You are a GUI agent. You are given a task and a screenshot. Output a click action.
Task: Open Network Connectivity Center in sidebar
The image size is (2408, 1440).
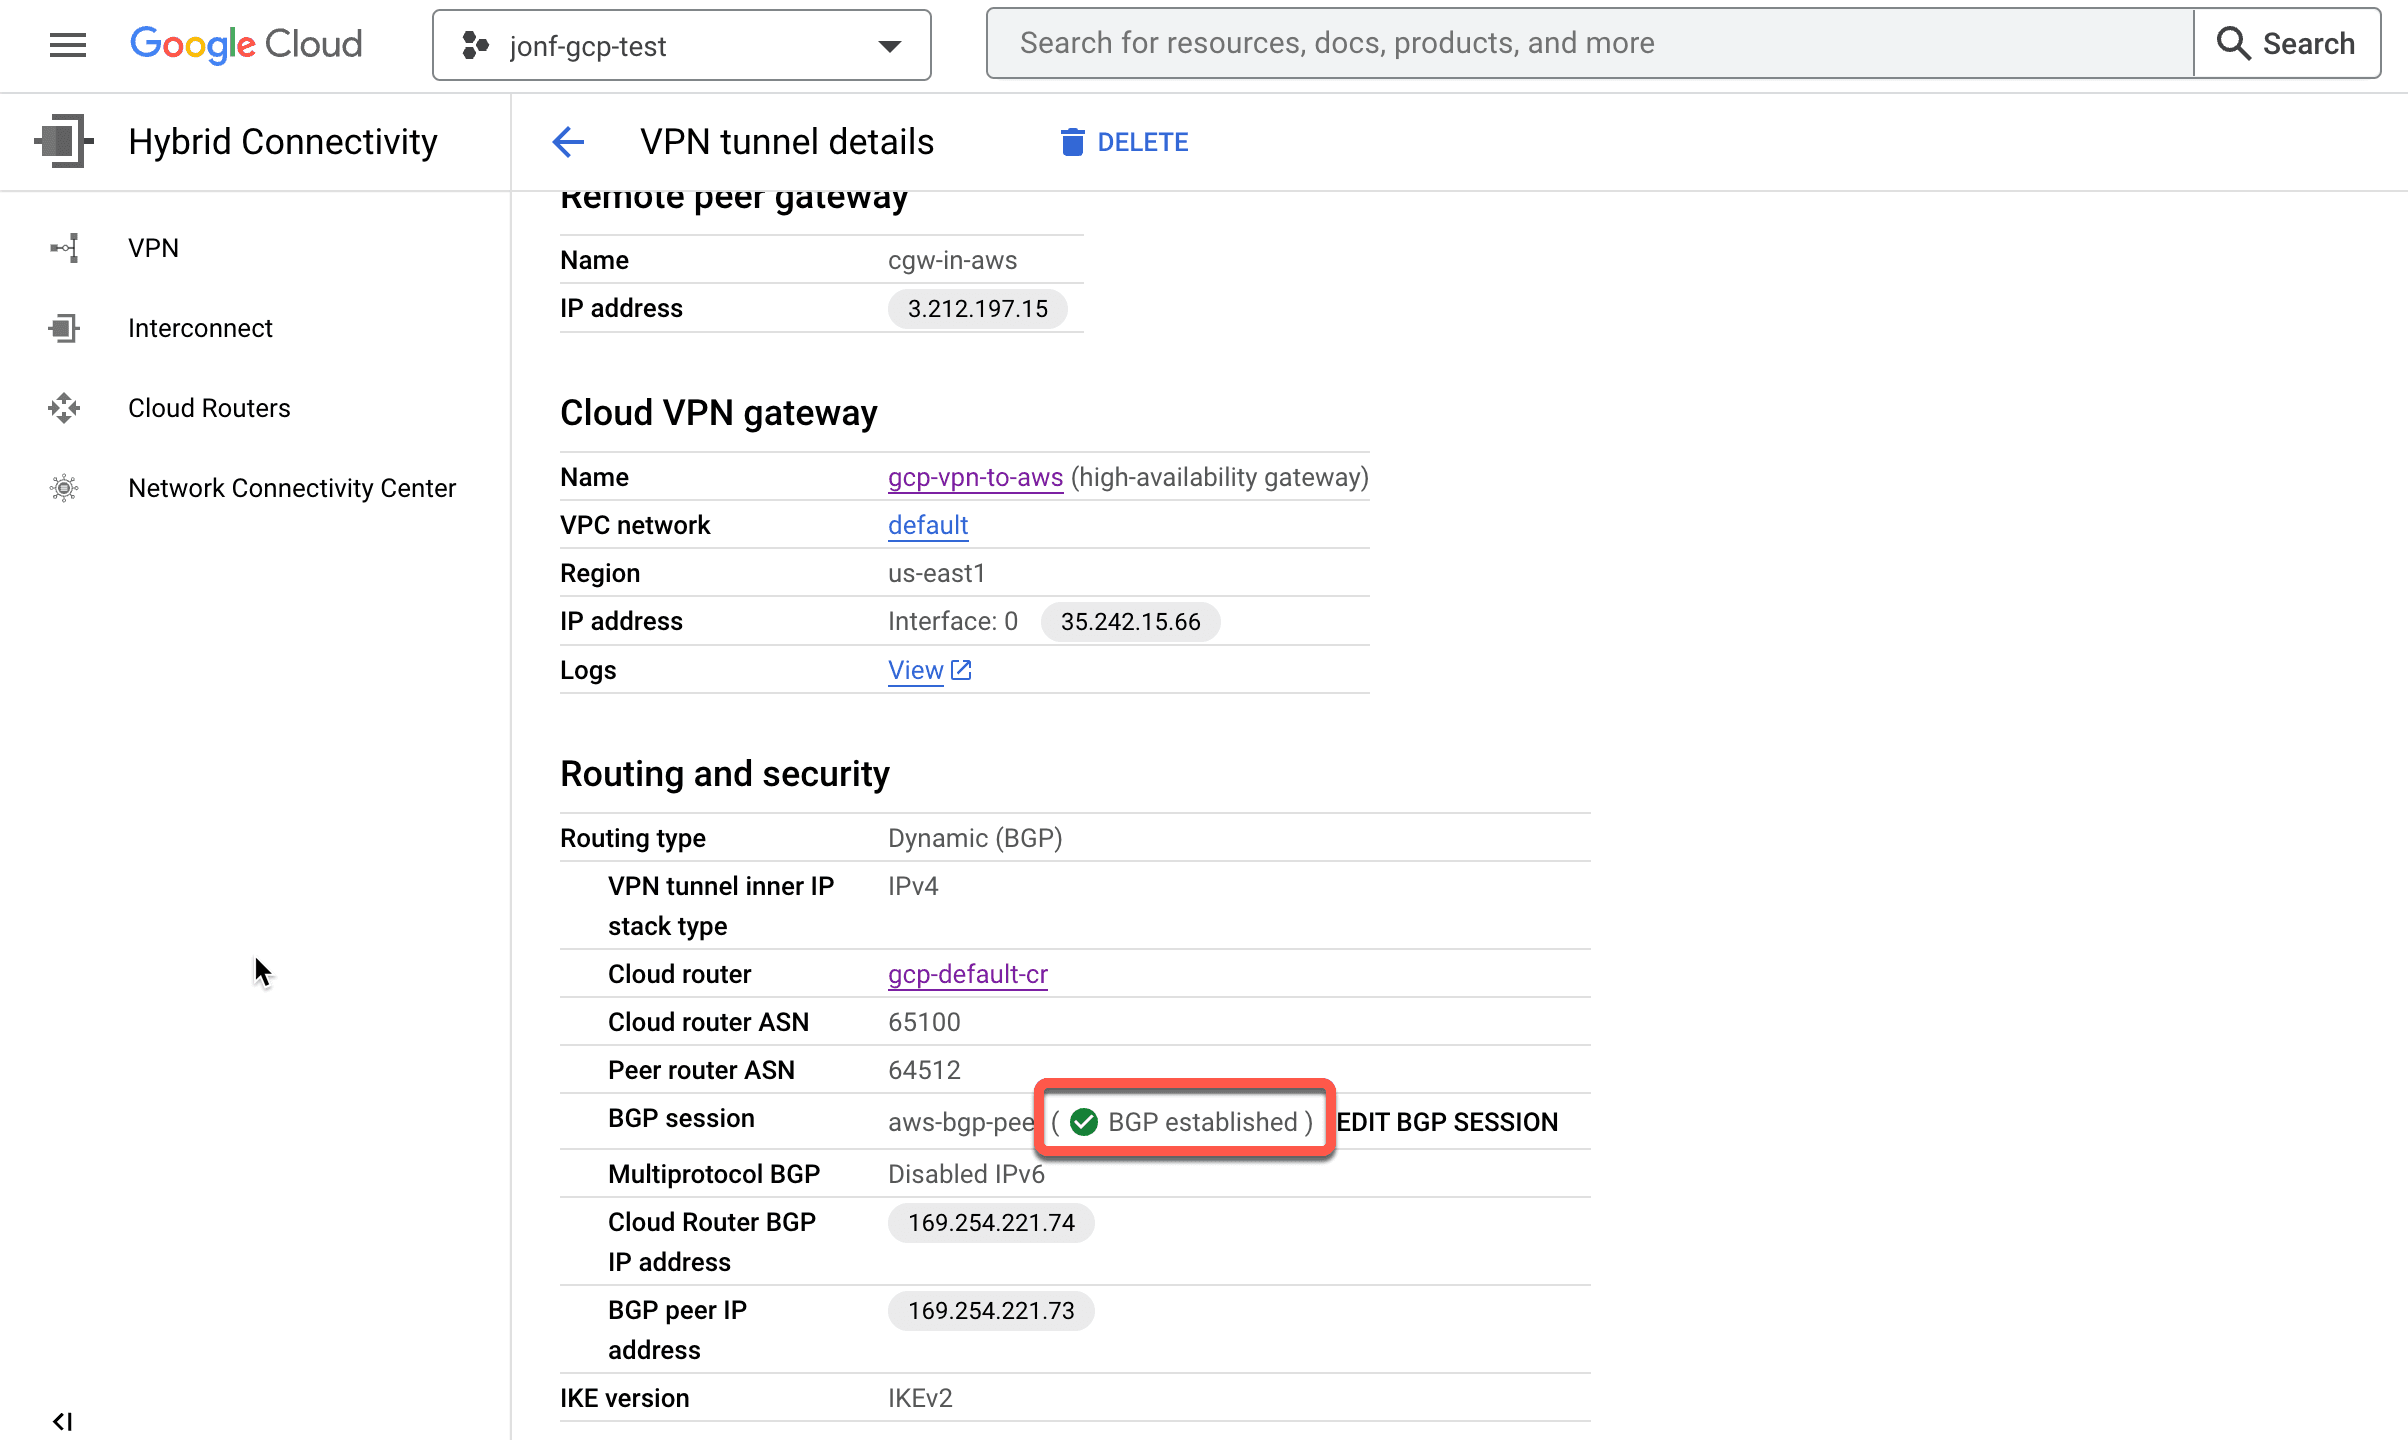[292, 488]
